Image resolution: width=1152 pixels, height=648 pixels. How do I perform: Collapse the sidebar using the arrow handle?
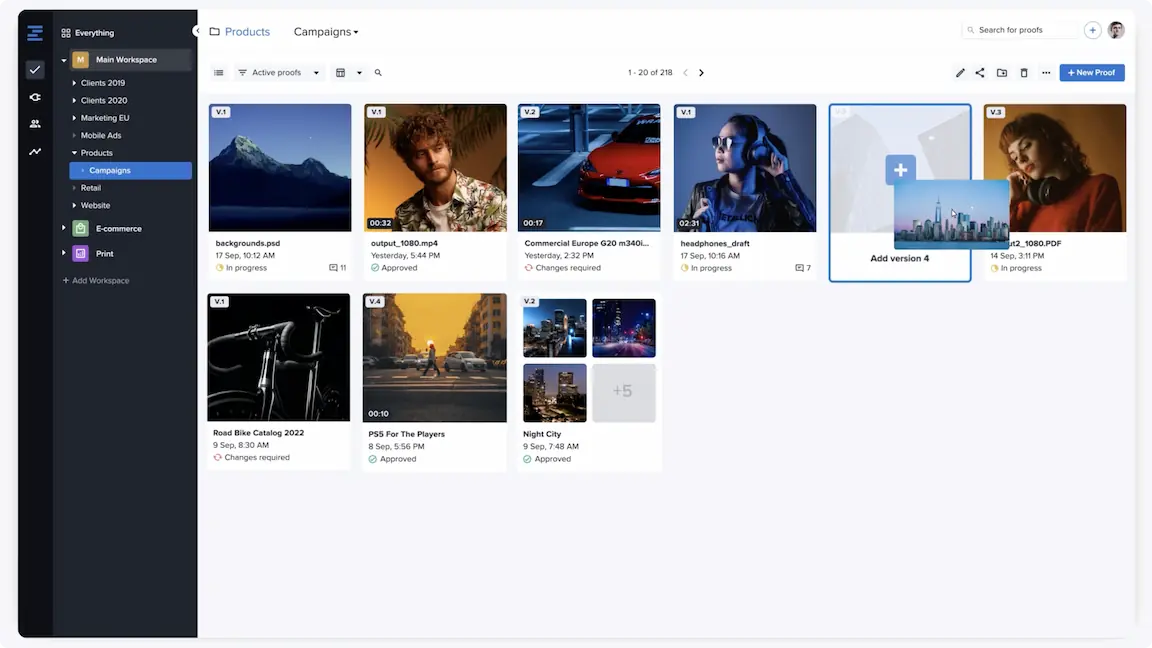point(197,32)
